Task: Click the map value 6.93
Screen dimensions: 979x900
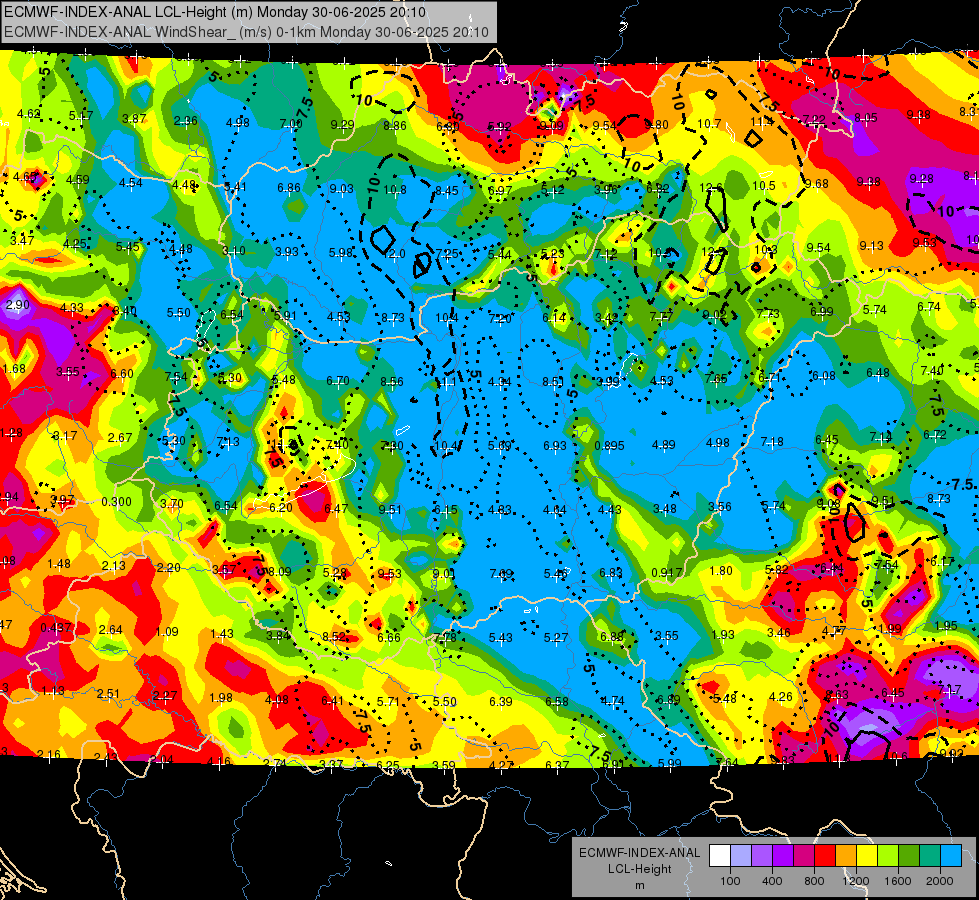Action: click(554, 445)
